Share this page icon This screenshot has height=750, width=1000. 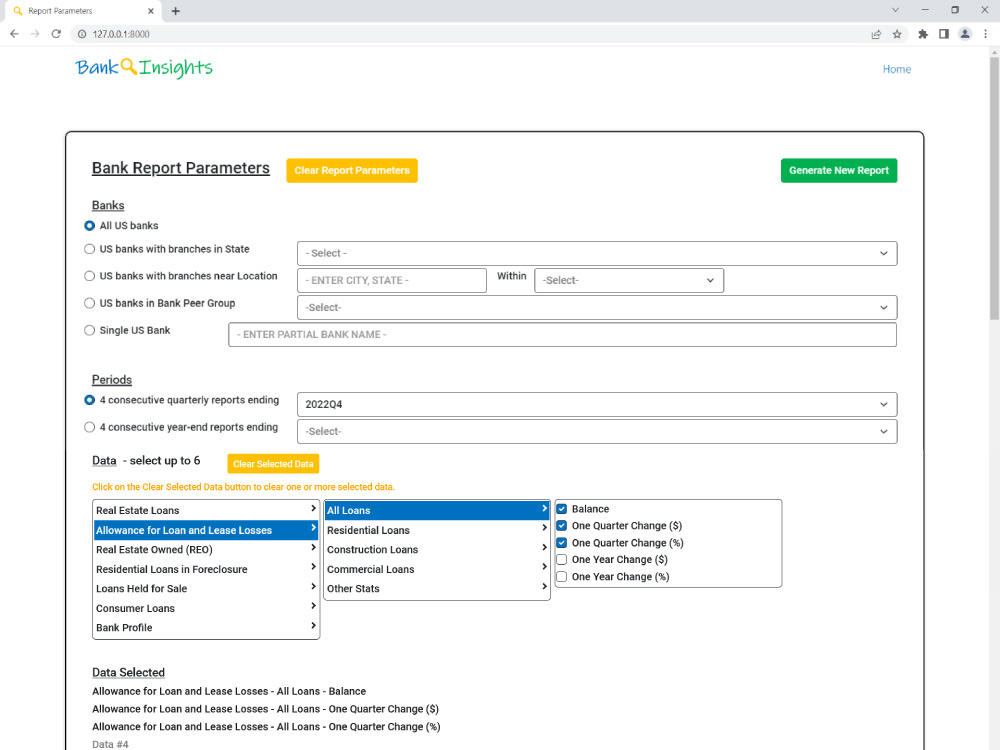pyautogui.click(x=876, y=34)
